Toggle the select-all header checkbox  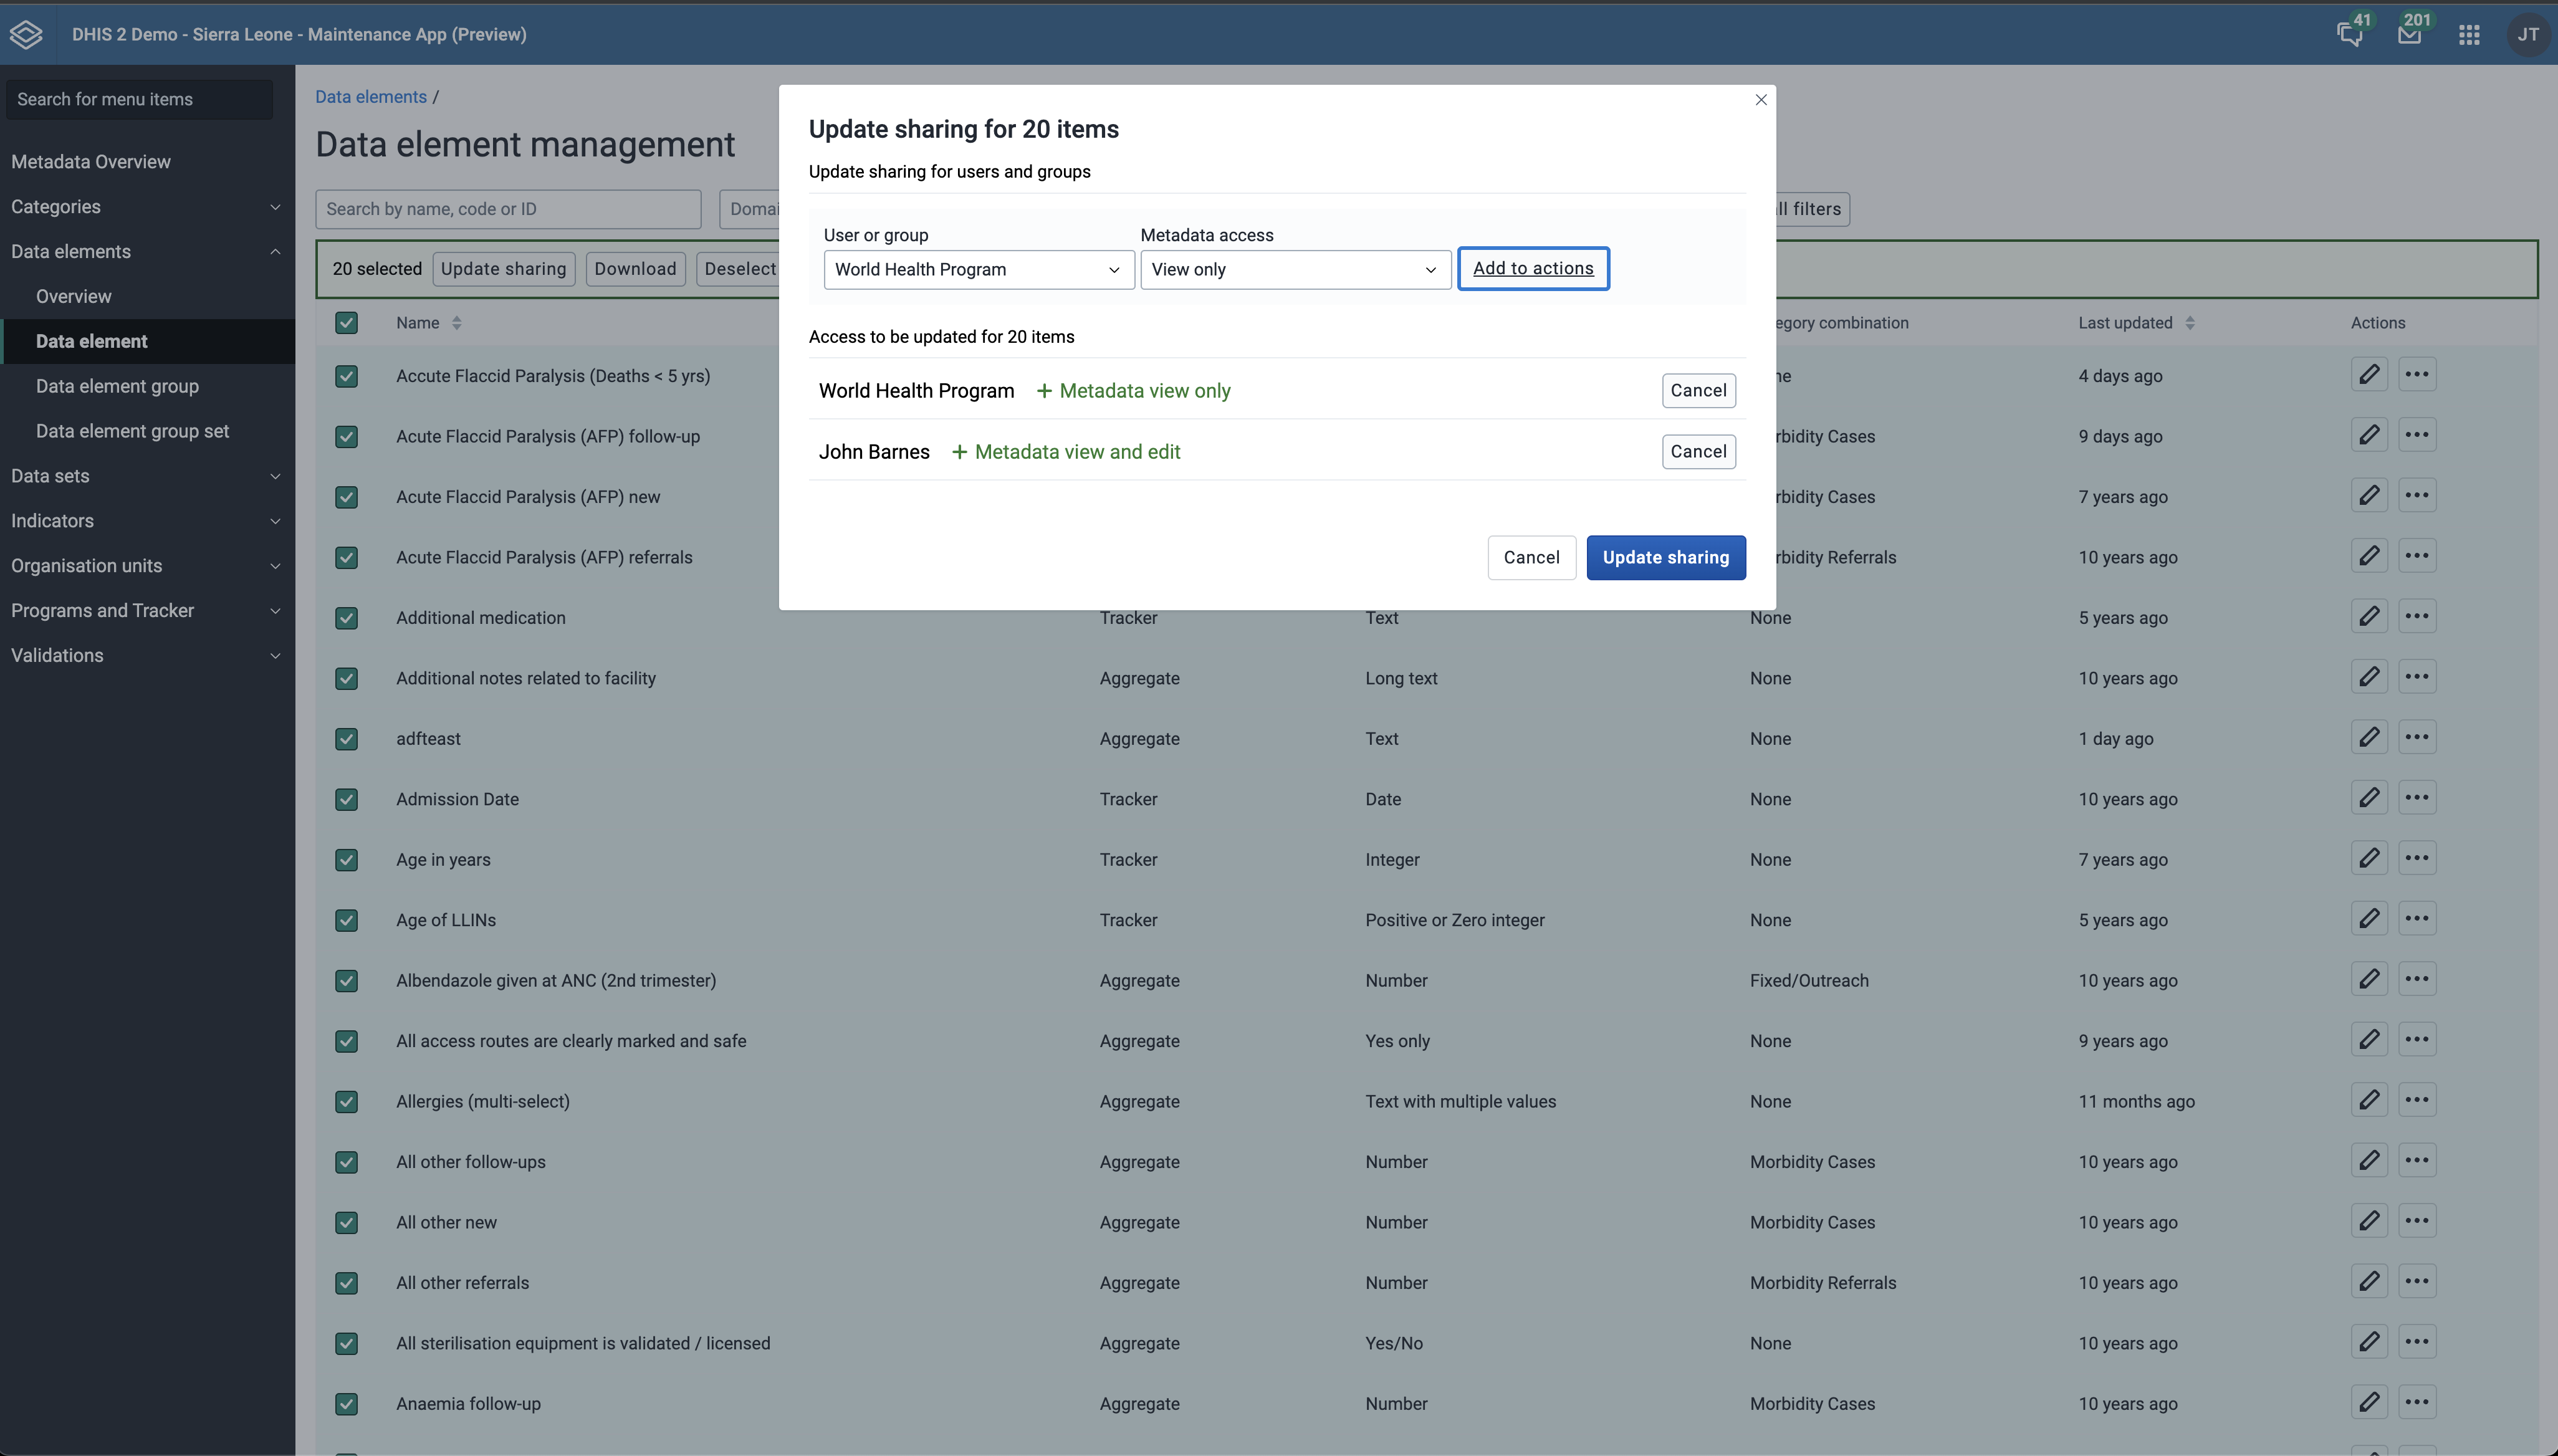[346, 323]
